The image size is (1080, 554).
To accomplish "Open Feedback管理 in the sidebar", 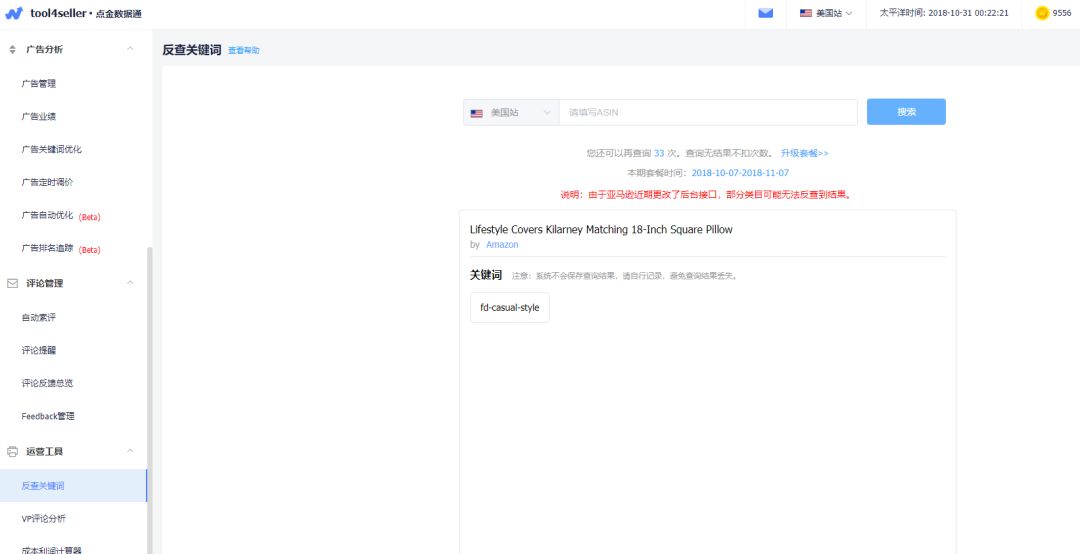I will click(48, 416).
